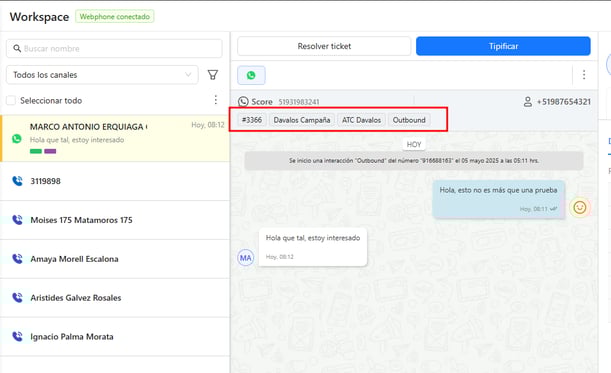Click the Resolver ticket button
This screenshot has width=611, height=373.
tap(324, 46)
